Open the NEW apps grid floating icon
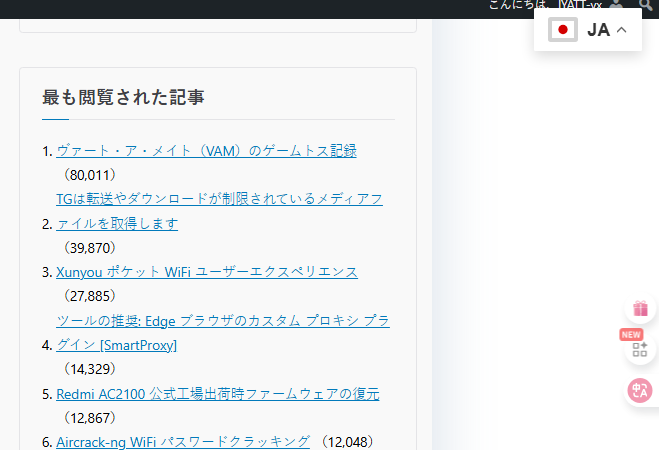This screenshot has width=659, height=450. coord(640,349)
